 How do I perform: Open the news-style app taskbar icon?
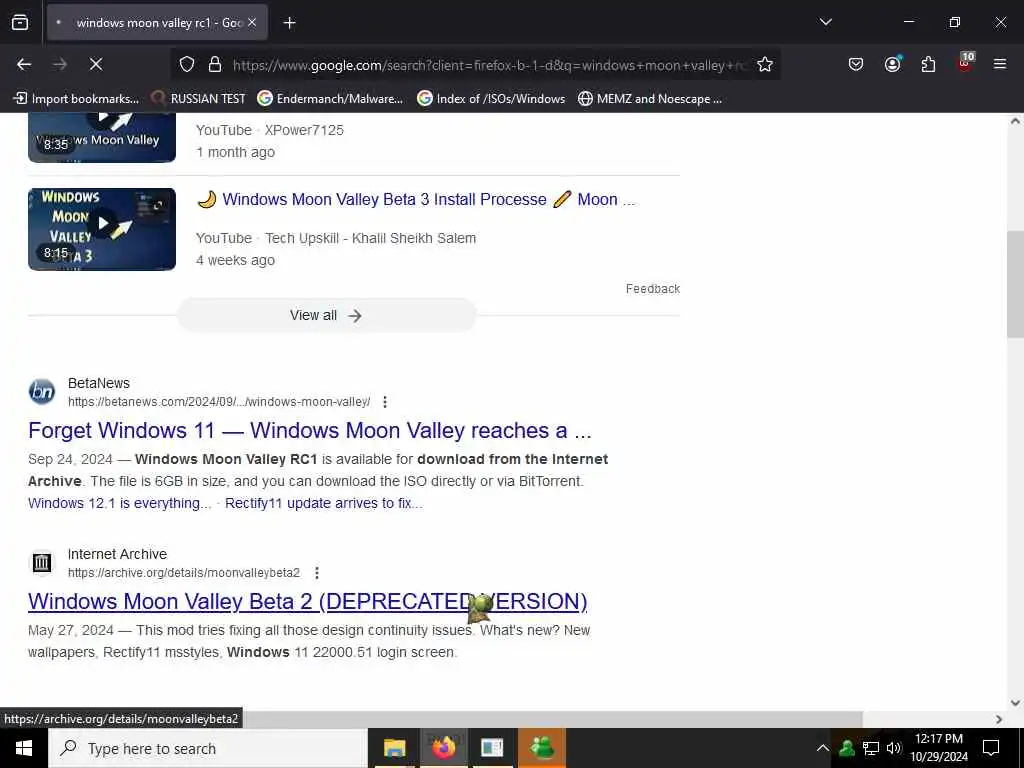pyautogui.click(x=492, y=748)
